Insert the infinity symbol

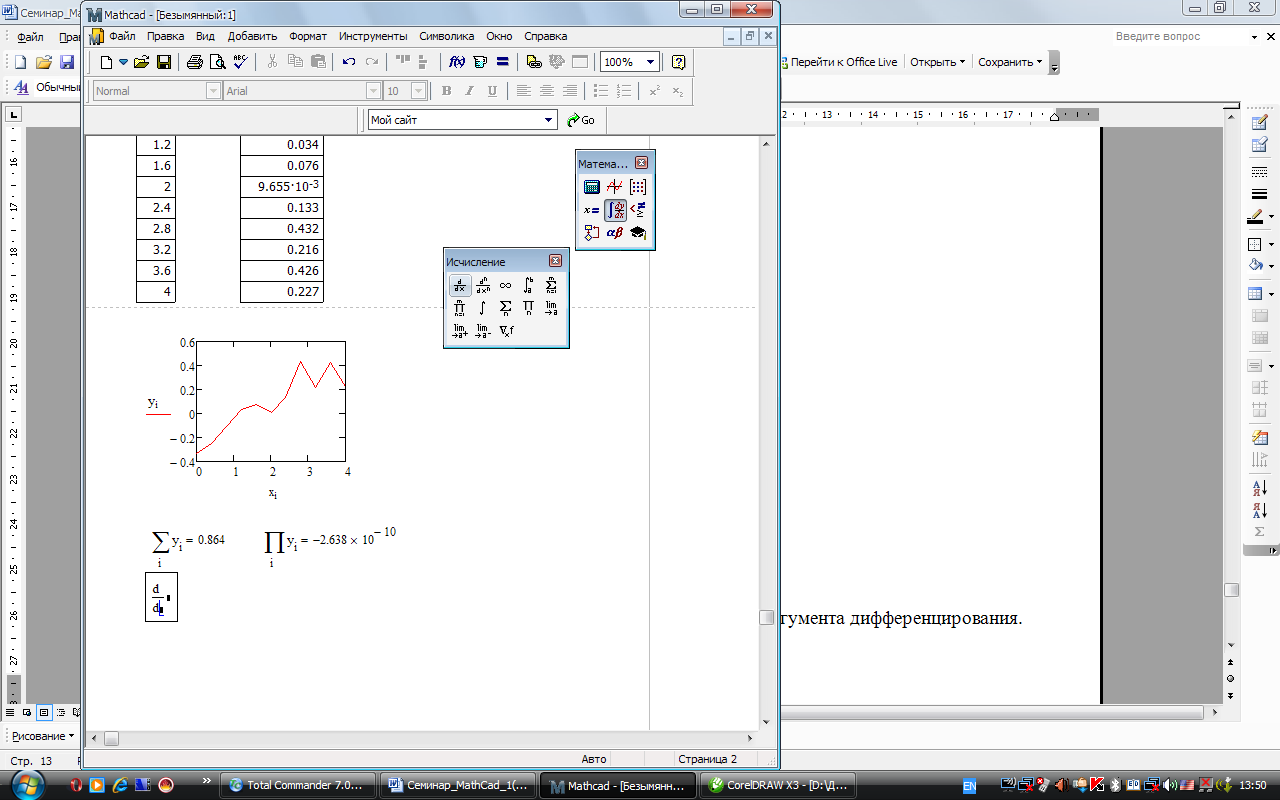506,285
